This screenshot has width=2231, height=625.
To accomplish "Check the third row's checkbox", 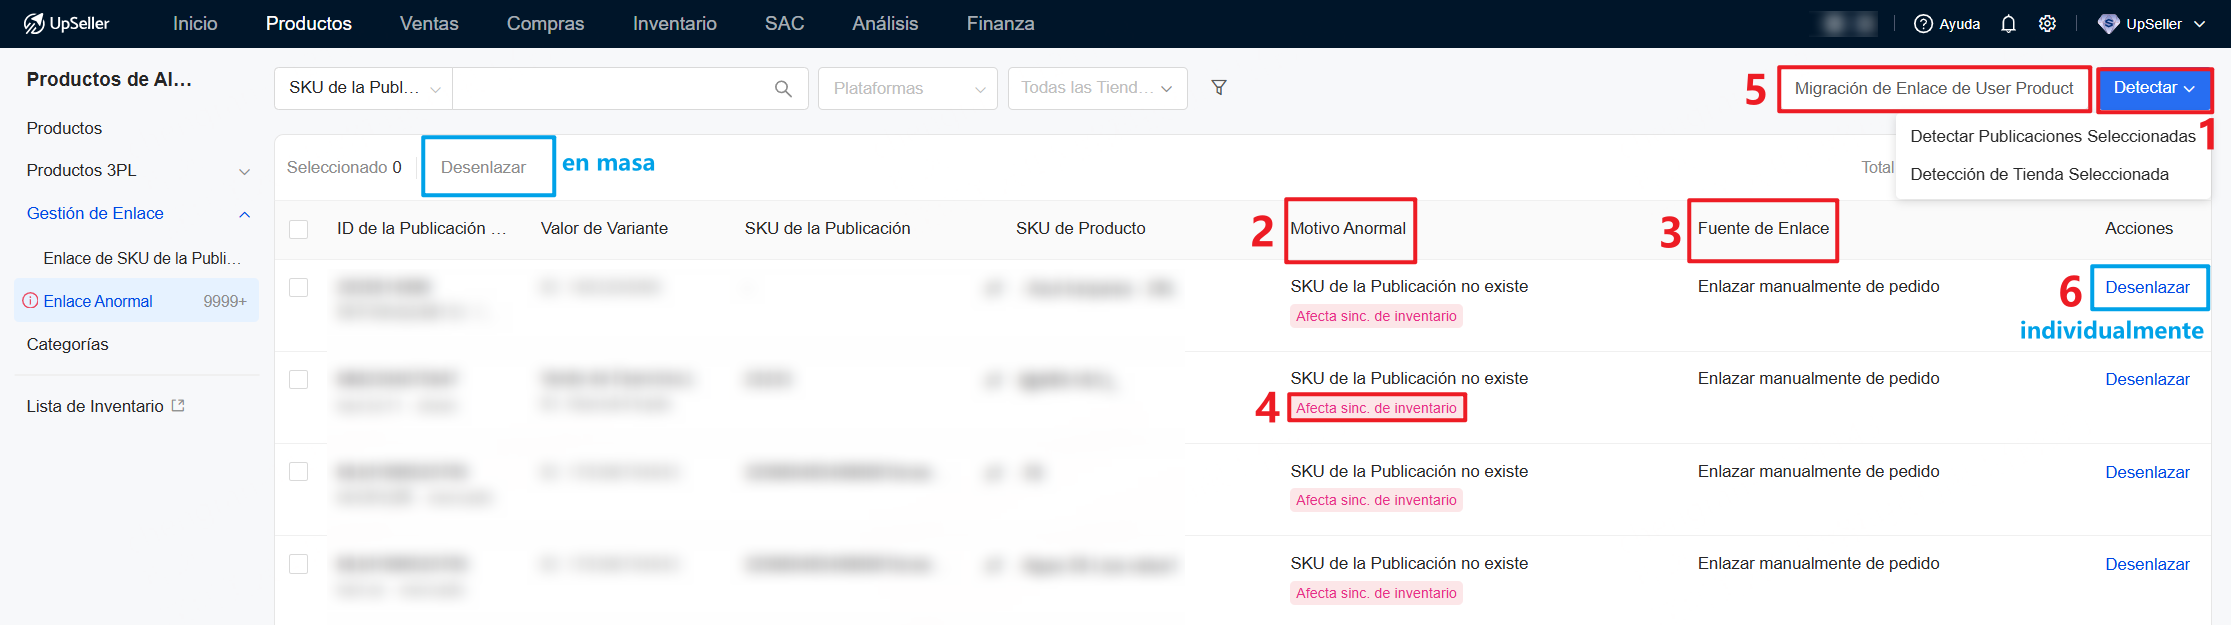I will (x=298, y=472).
